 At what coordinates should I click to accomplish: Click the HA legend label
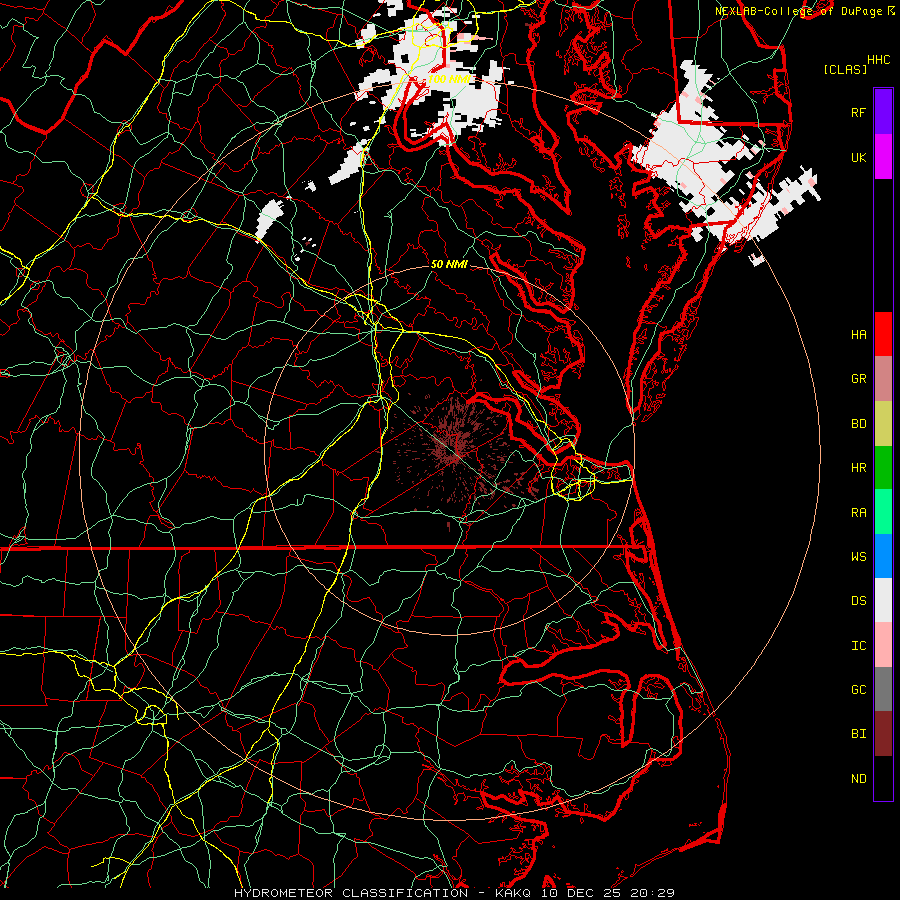[x=858, y=334]
